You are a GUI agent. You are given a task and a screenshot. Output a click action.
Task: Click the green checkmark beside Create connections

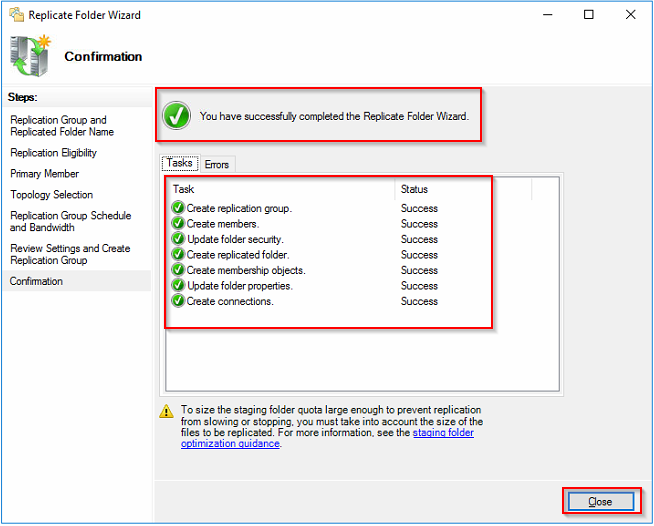coord(178,301)
